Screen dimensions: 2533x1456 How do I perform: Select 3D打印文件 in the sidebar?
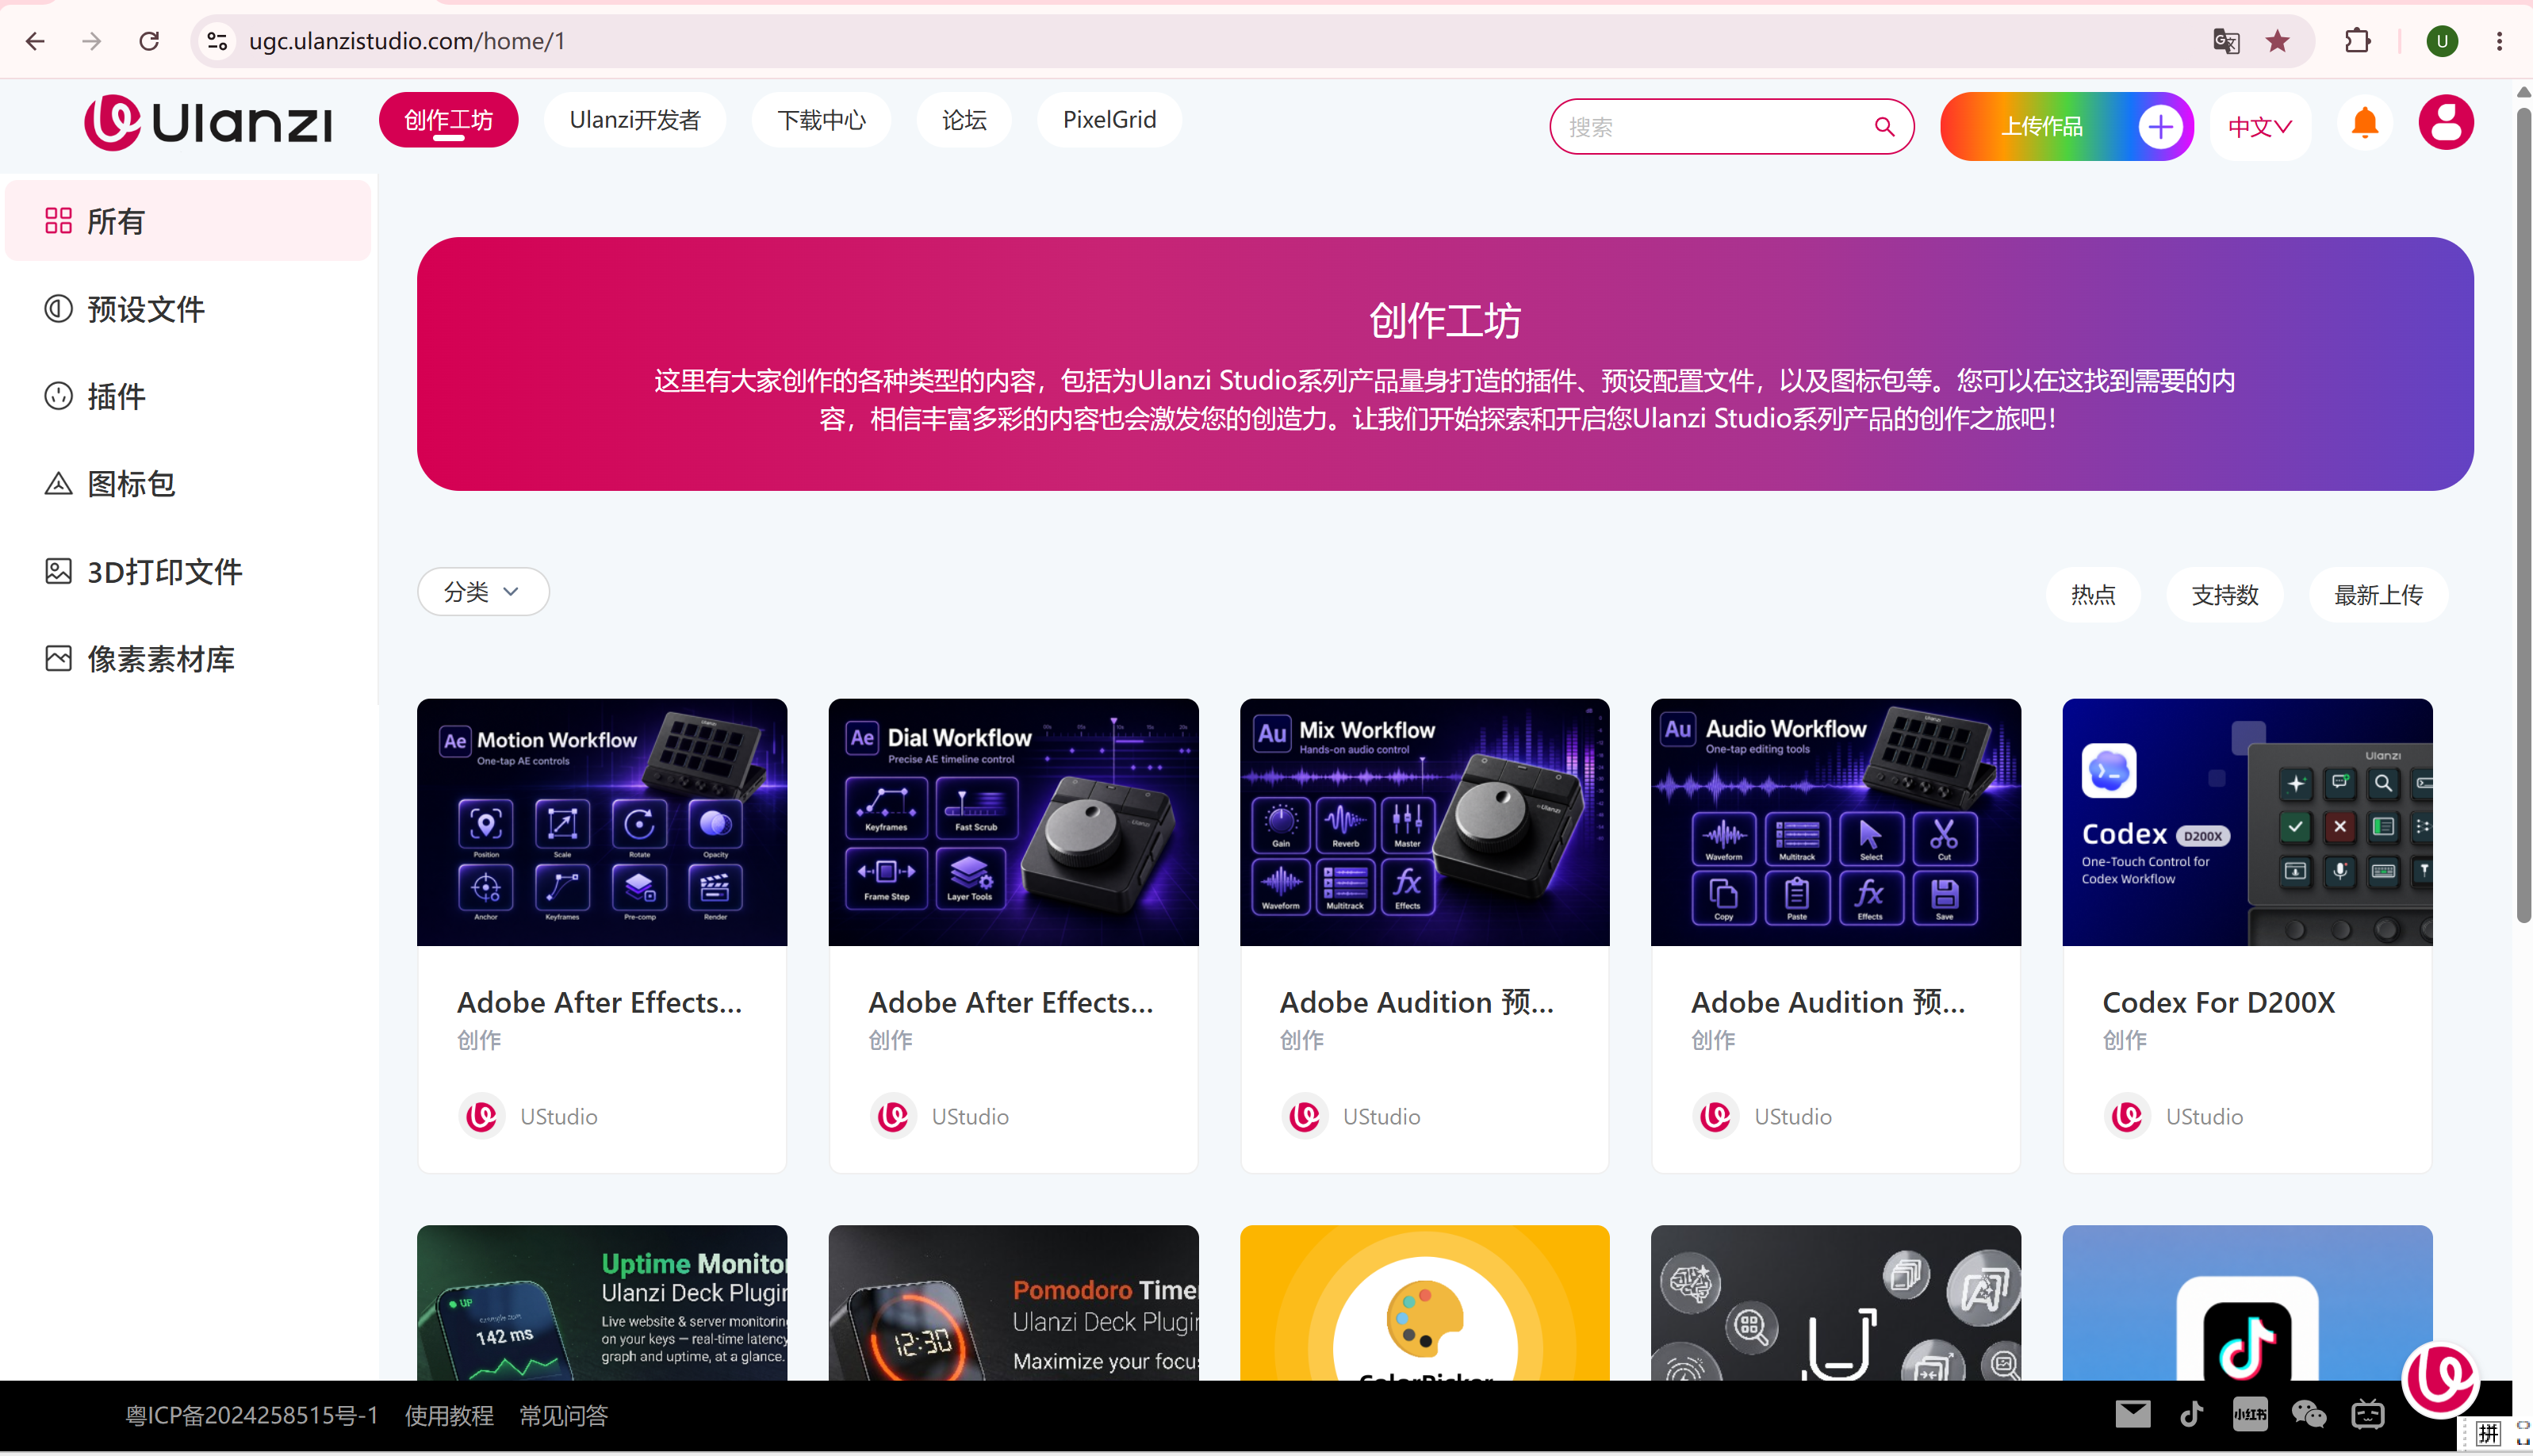point(188,571)
